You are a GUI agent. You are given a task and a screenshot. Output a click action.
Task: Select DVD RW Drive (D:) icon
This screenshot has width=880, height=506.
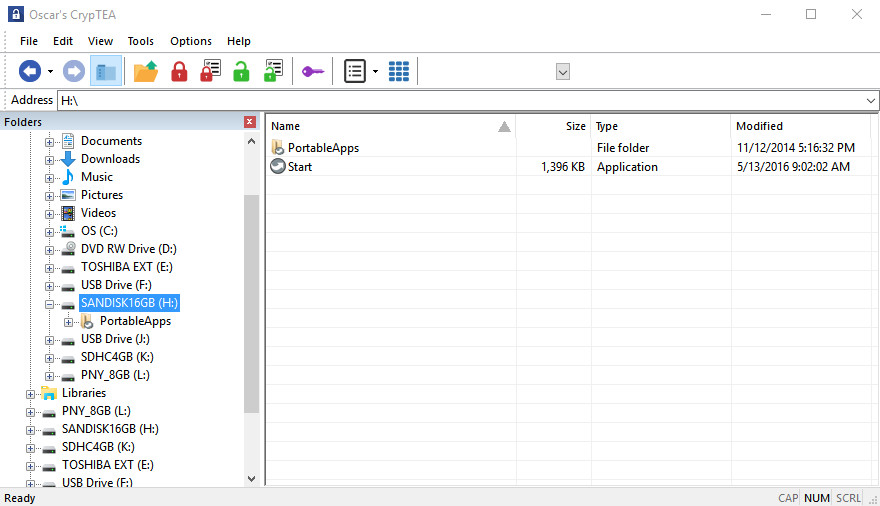(68, 249)
